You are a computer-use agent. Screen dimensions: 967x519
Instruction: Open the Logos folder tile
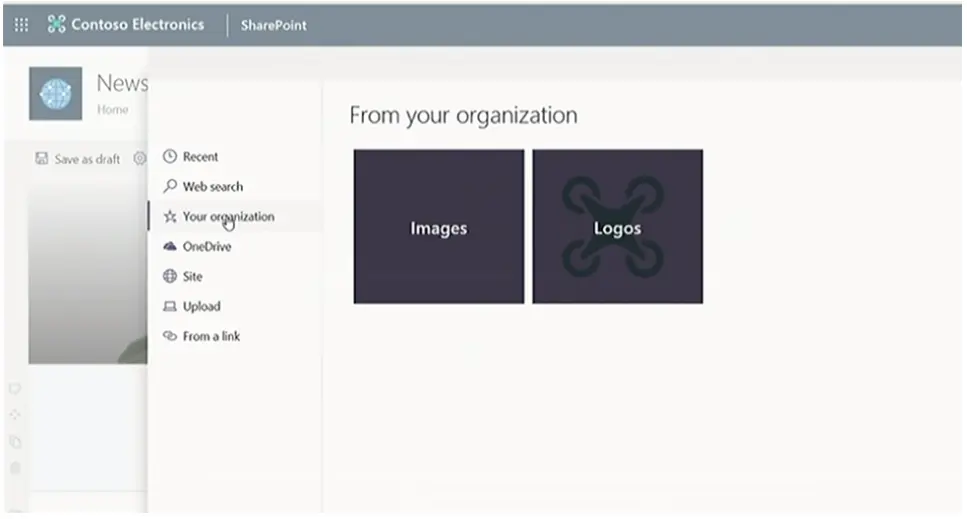617,227
